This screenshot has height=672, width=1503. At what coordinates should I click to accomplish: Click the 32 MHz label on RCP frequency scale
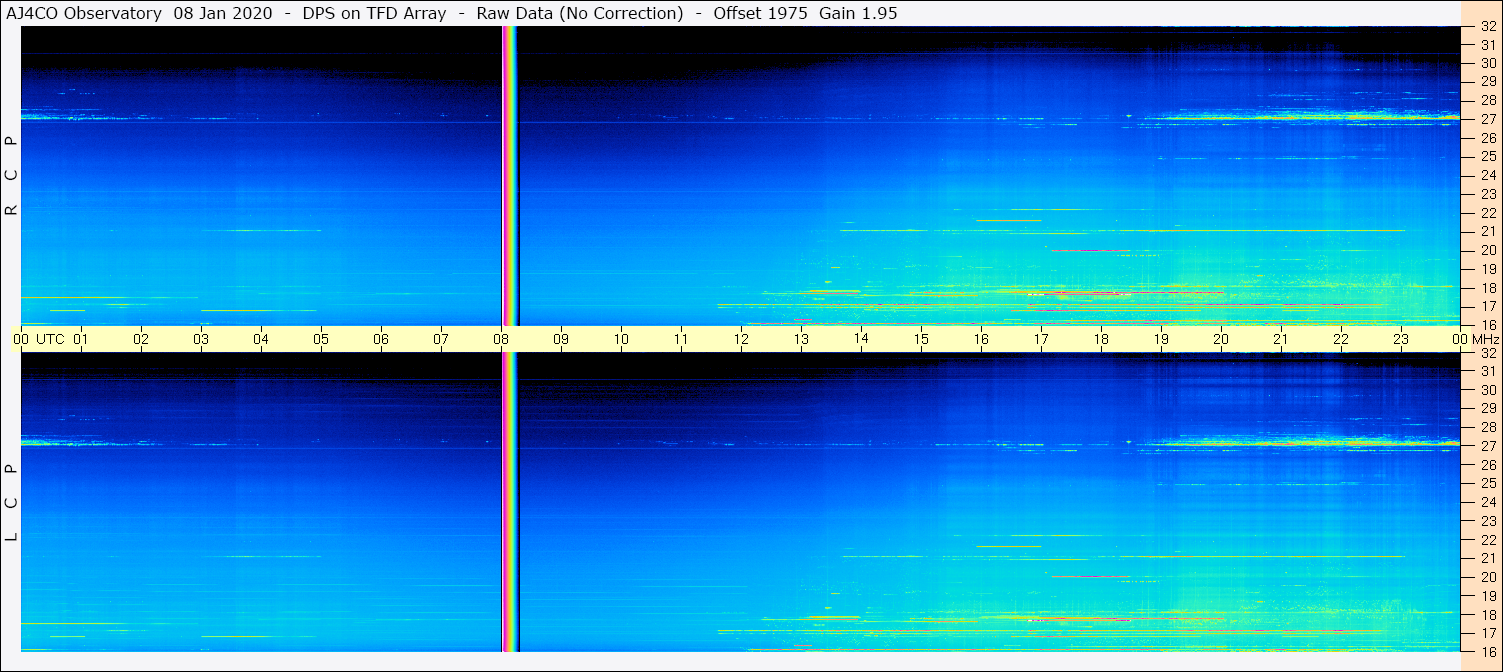click(1487, 27)
